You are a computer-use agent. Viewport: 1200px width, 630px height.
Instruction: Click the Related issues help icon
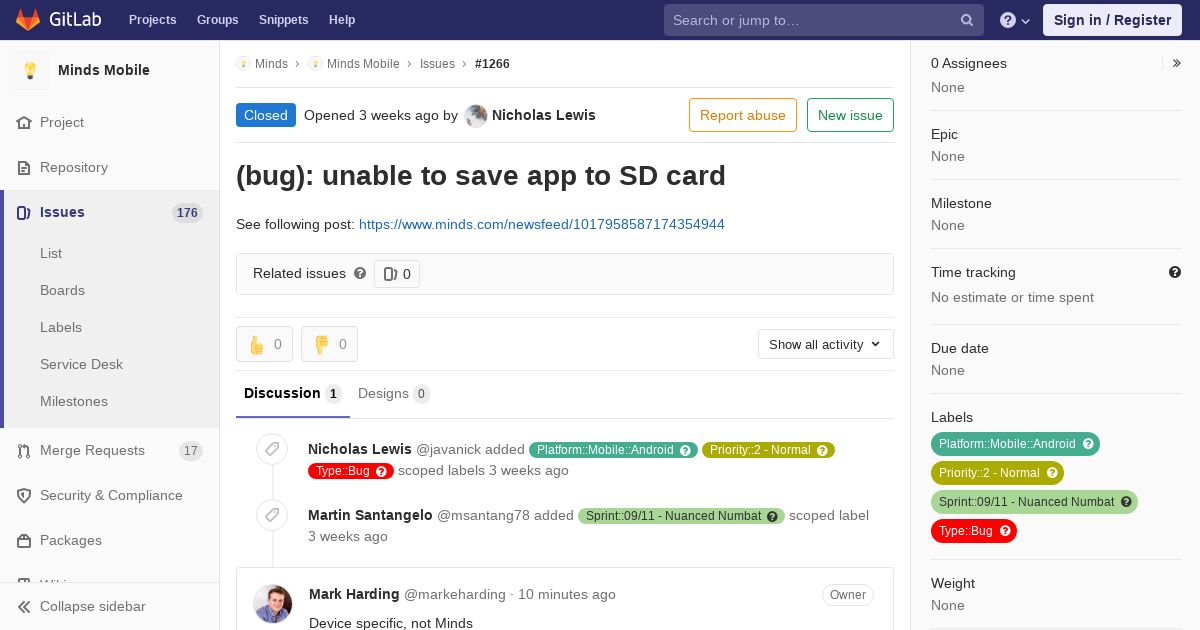point(360,273)
